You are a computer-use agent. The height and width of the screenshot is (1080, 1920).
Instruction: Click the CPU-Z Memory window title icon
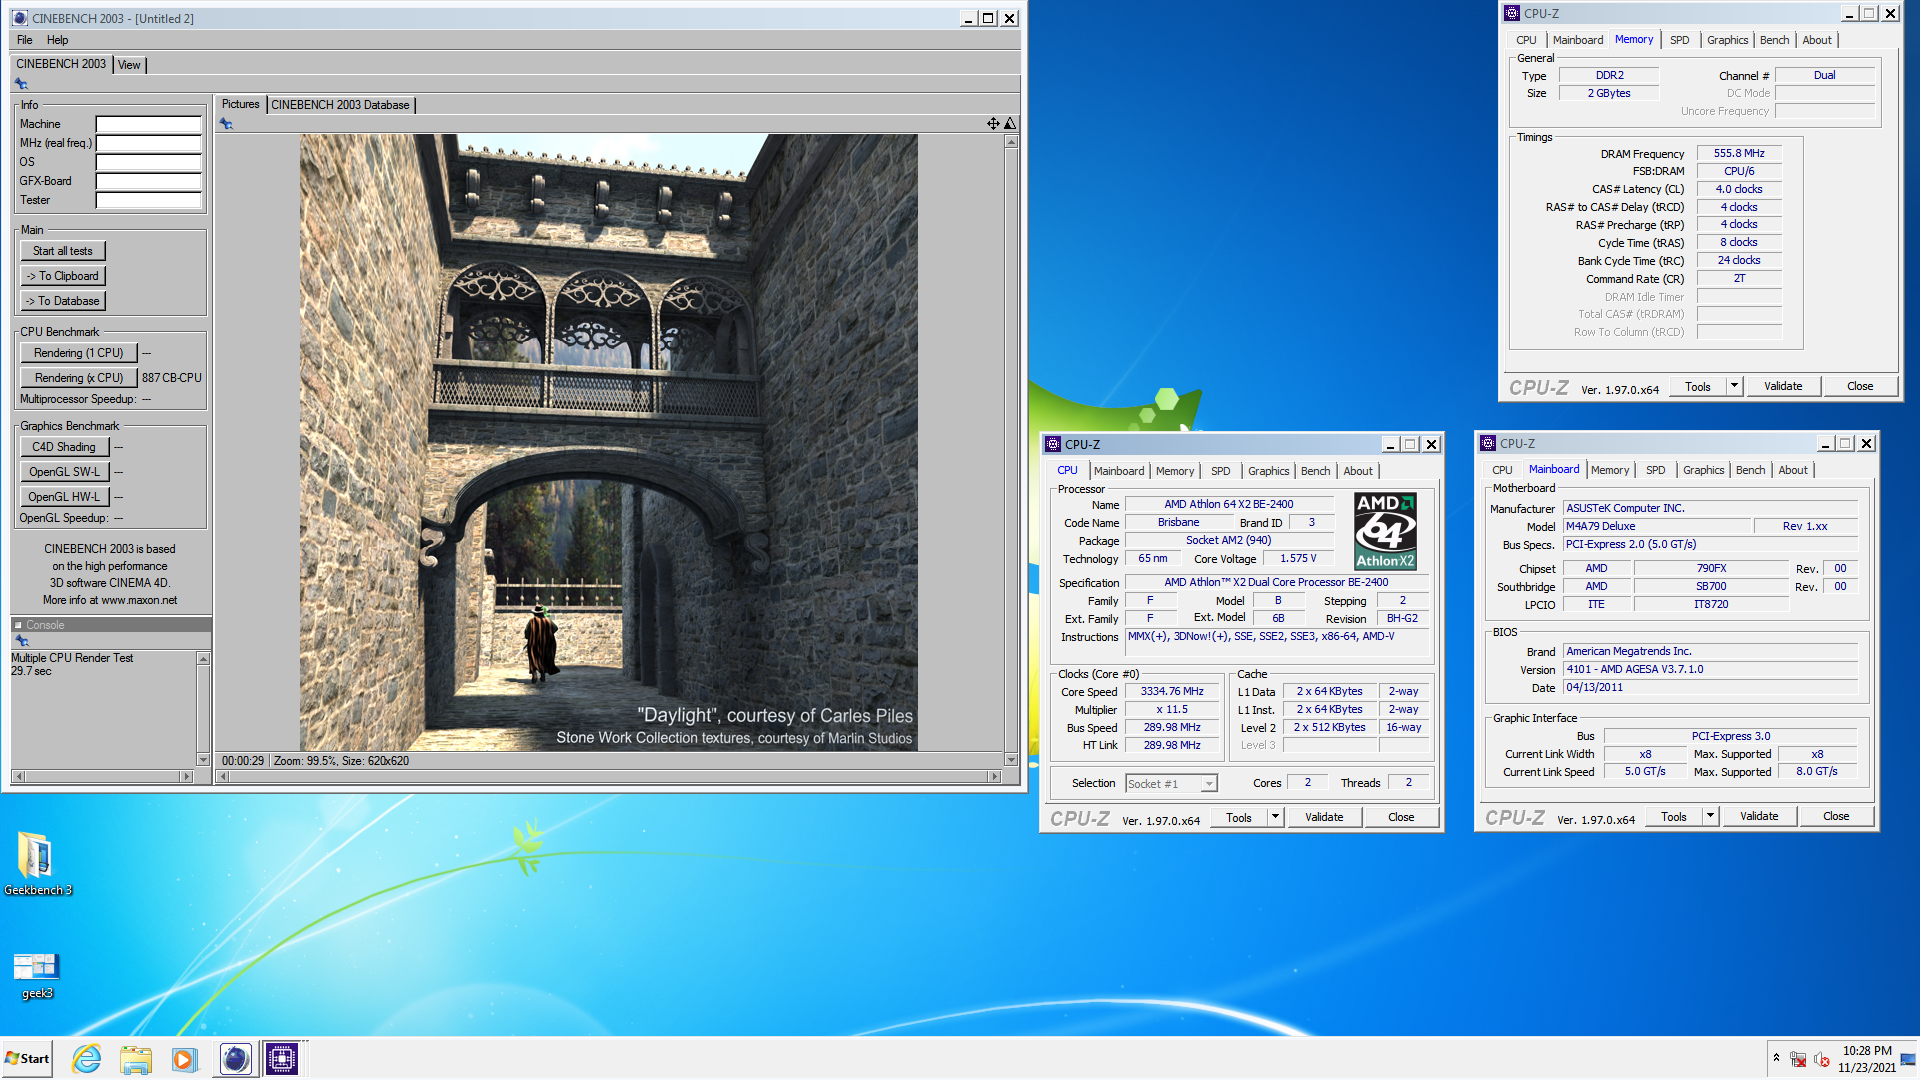click(1512, 14)
